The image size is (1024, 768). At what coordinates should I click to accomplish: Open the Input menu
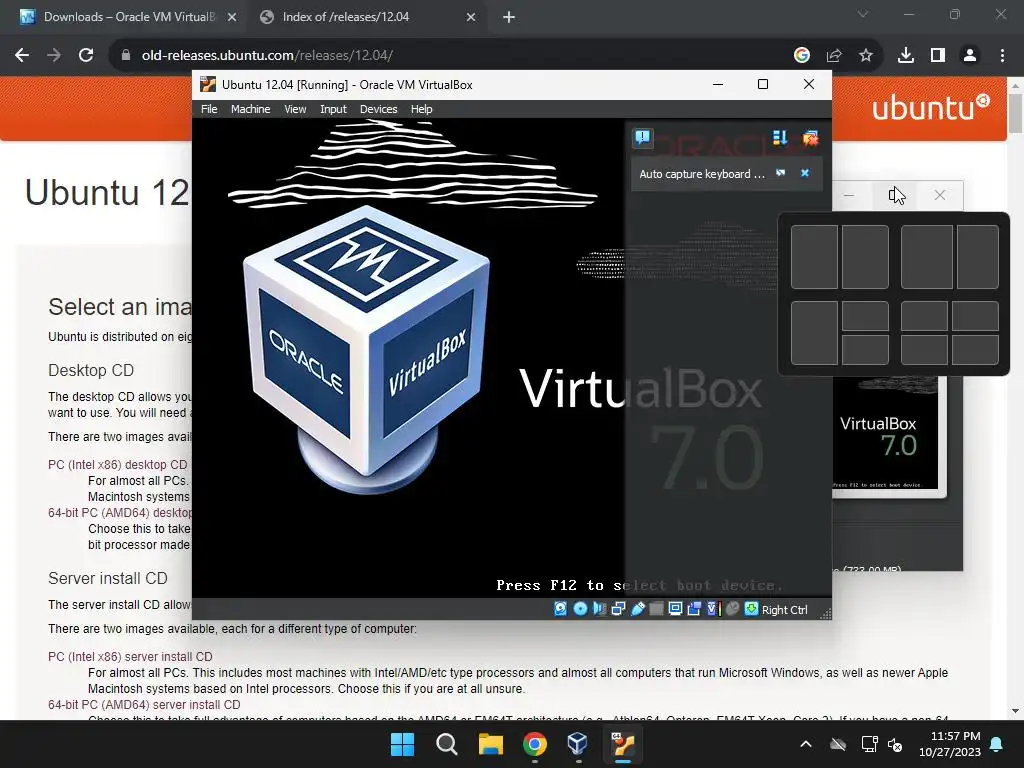[x=333, y=109]
